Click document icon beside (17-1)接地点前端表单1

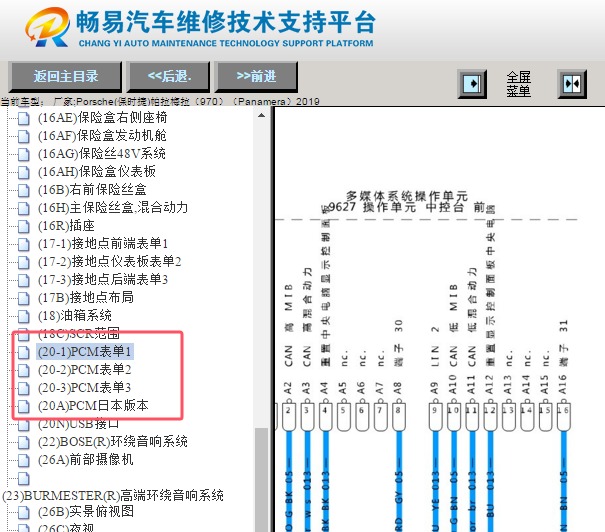24,244
